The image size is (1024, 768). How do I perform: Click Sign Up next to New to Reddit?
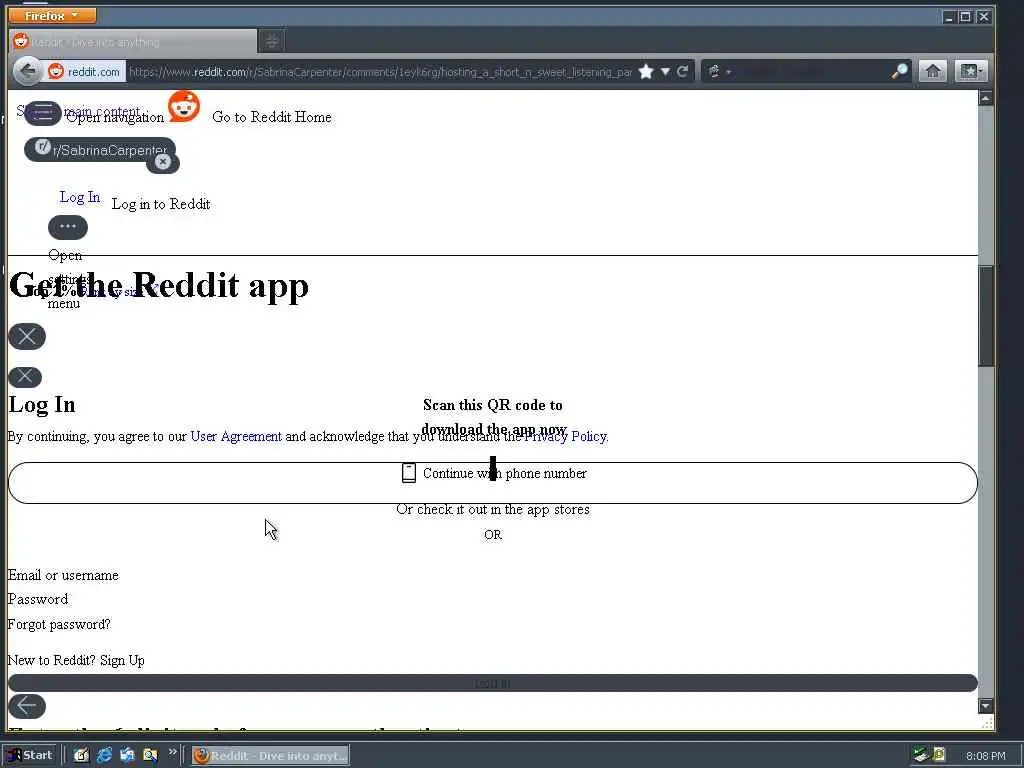[122, 660]
